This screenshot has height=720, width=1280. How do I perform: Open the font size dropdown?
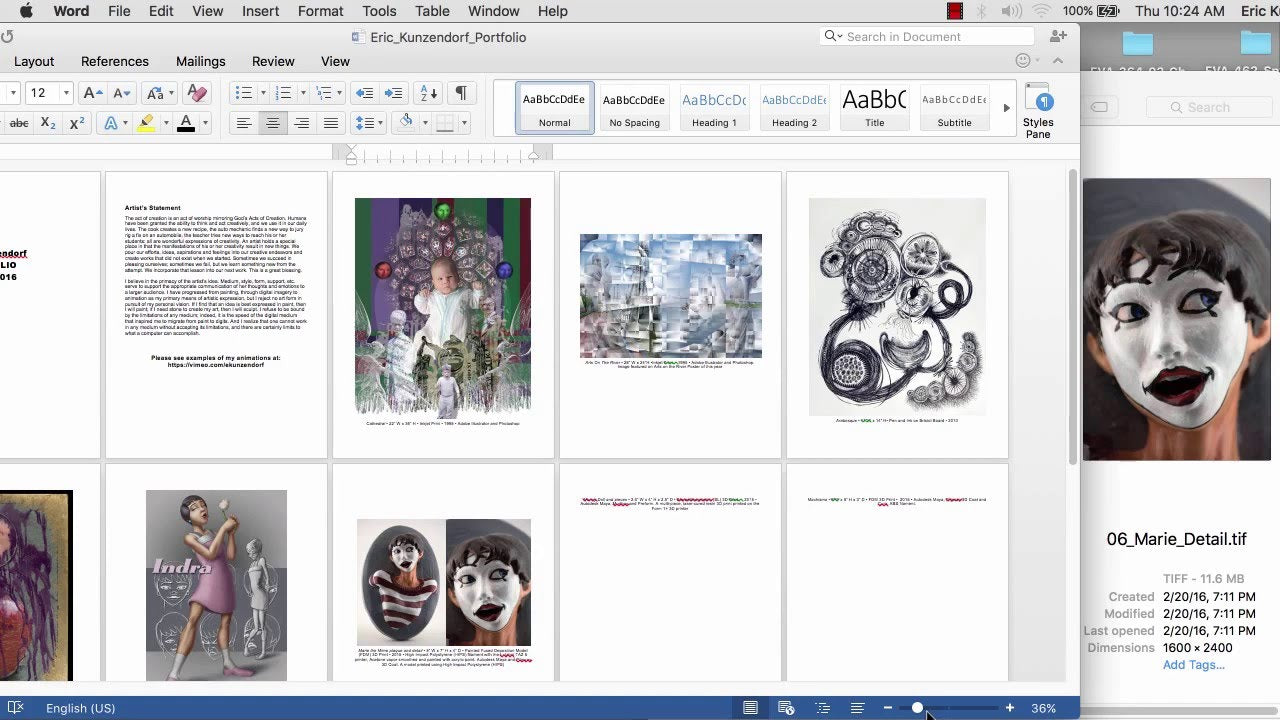[66, 93]
